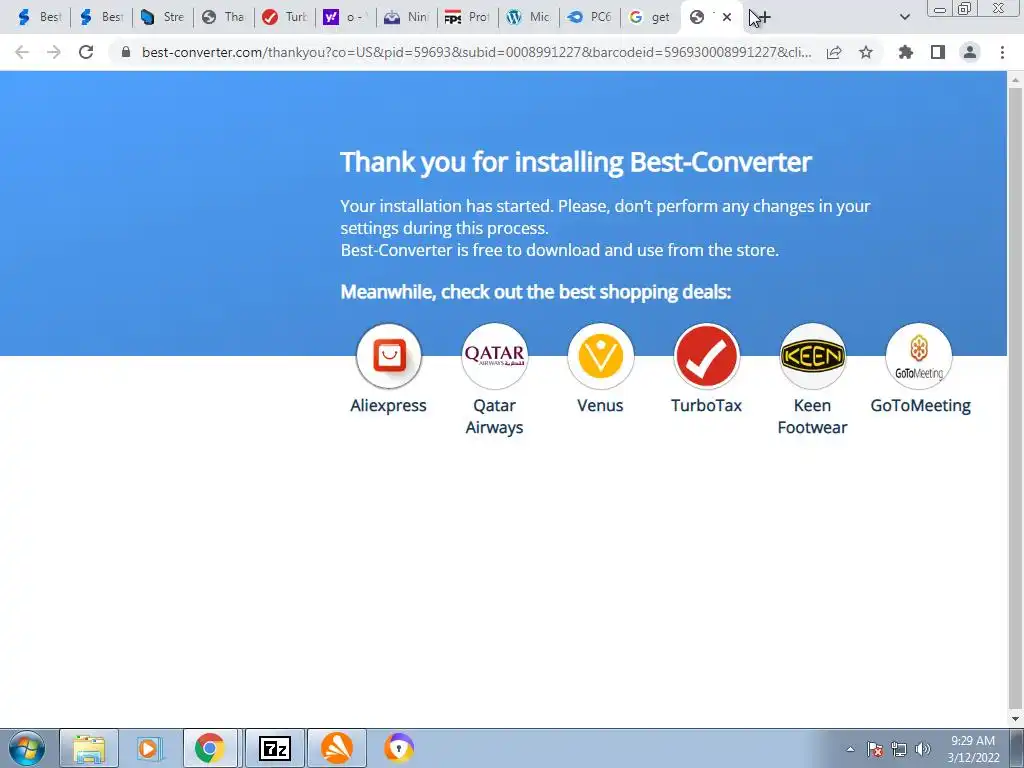Click the Venus text link
The width and height of the screenshot is (1024, 768).
click(600, 406)
